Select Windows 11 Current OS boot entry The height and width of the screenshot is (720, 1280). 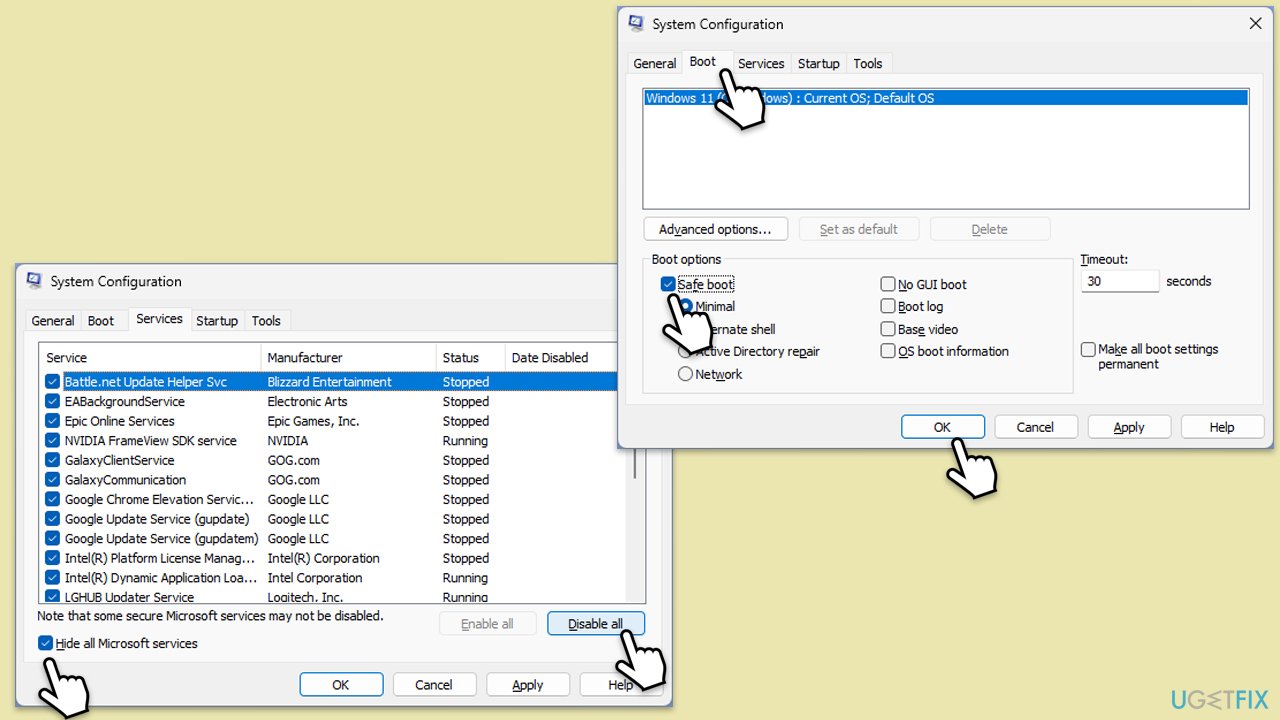pyautogui.click(x=945, y=98)
